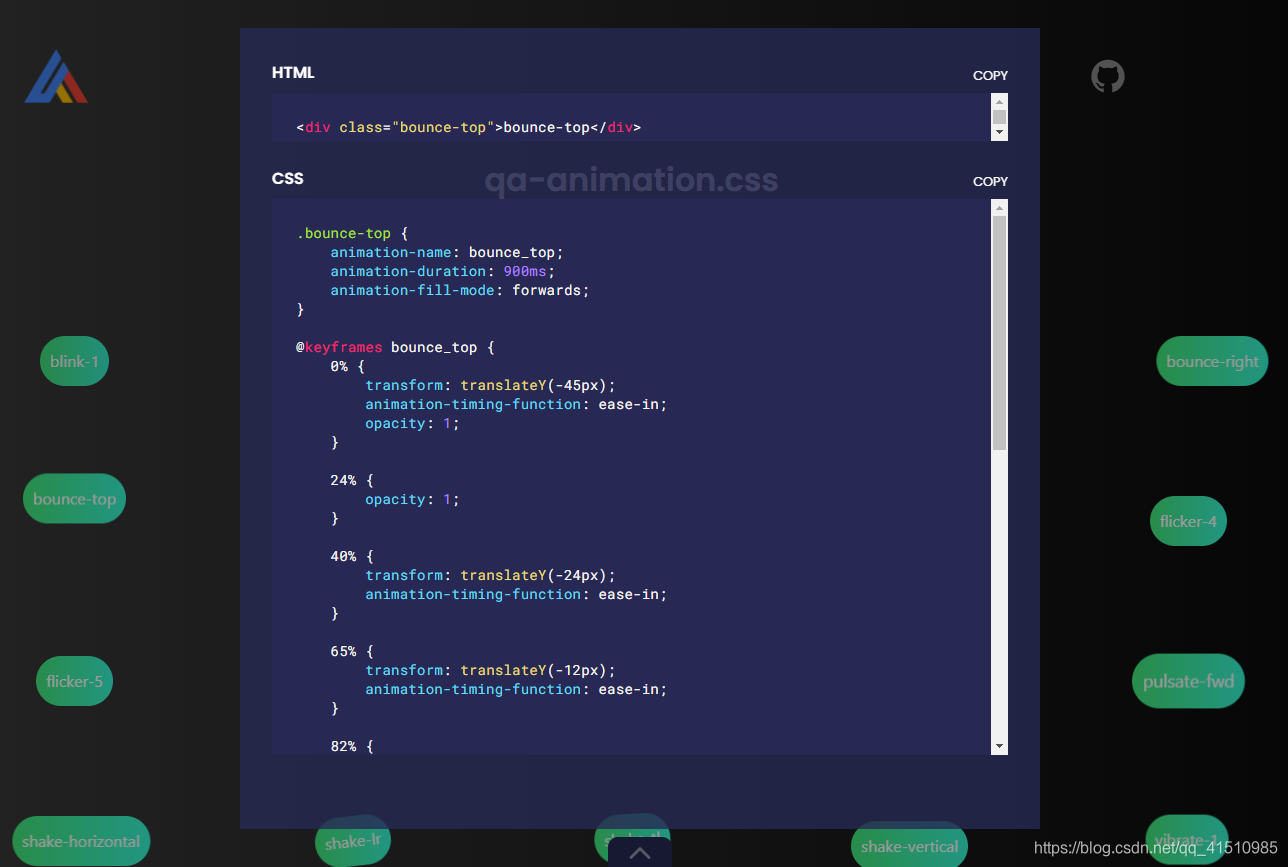Preview the blink-1 animation
1288x867 pixels.
click(x=74, y=361)
